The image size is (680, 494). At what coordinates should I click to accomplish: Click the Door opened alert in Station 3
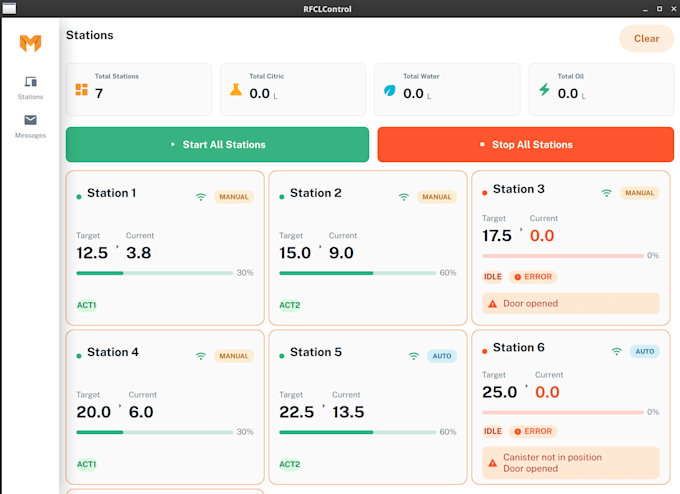tap(571, 304)
